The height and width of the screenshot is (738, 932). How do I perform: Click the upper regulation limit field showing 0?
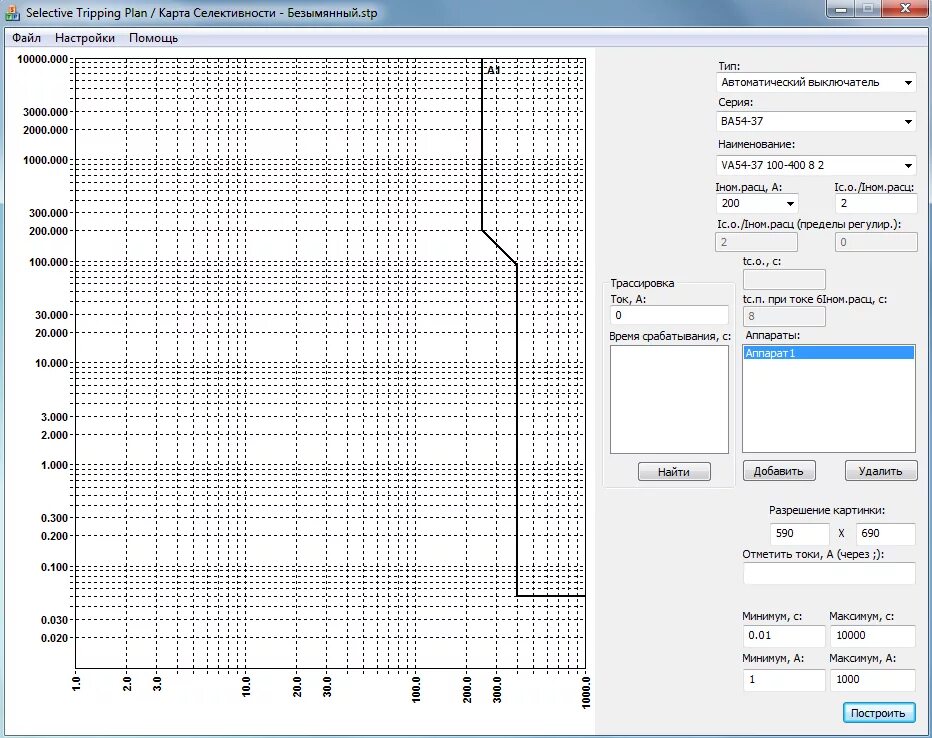pyautogui.click(x=876, y=242)
